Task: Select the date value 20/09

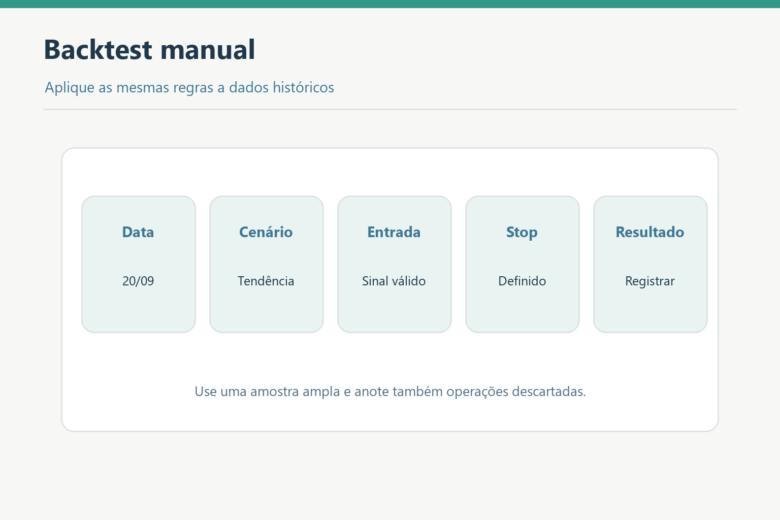Action: point(138,281)
